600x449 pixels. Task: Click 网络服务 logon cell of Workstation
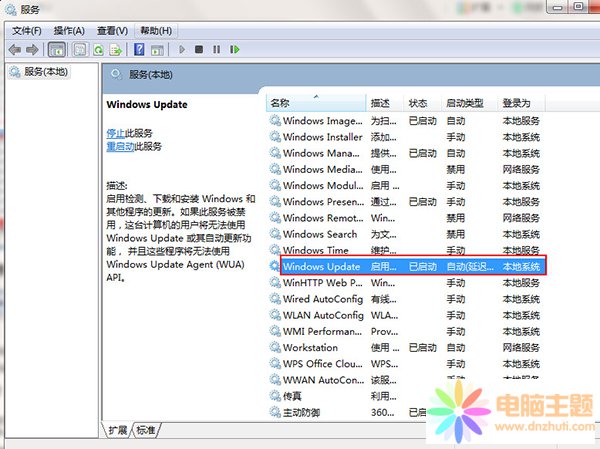point(521,348)
